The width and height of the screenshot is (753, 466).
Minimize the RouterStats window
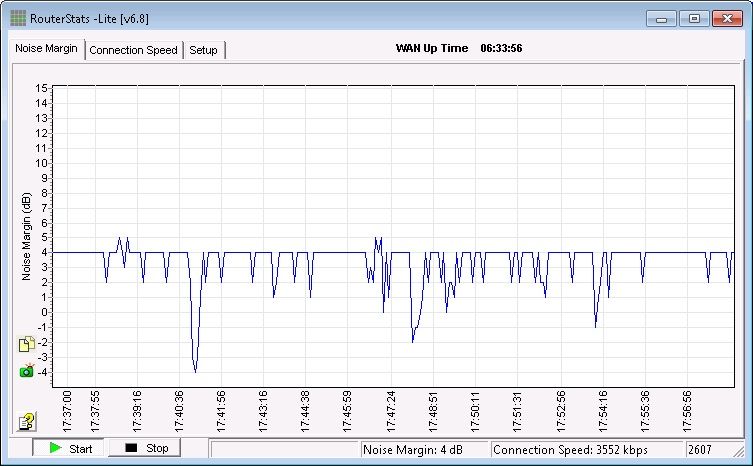click(661, 19)
